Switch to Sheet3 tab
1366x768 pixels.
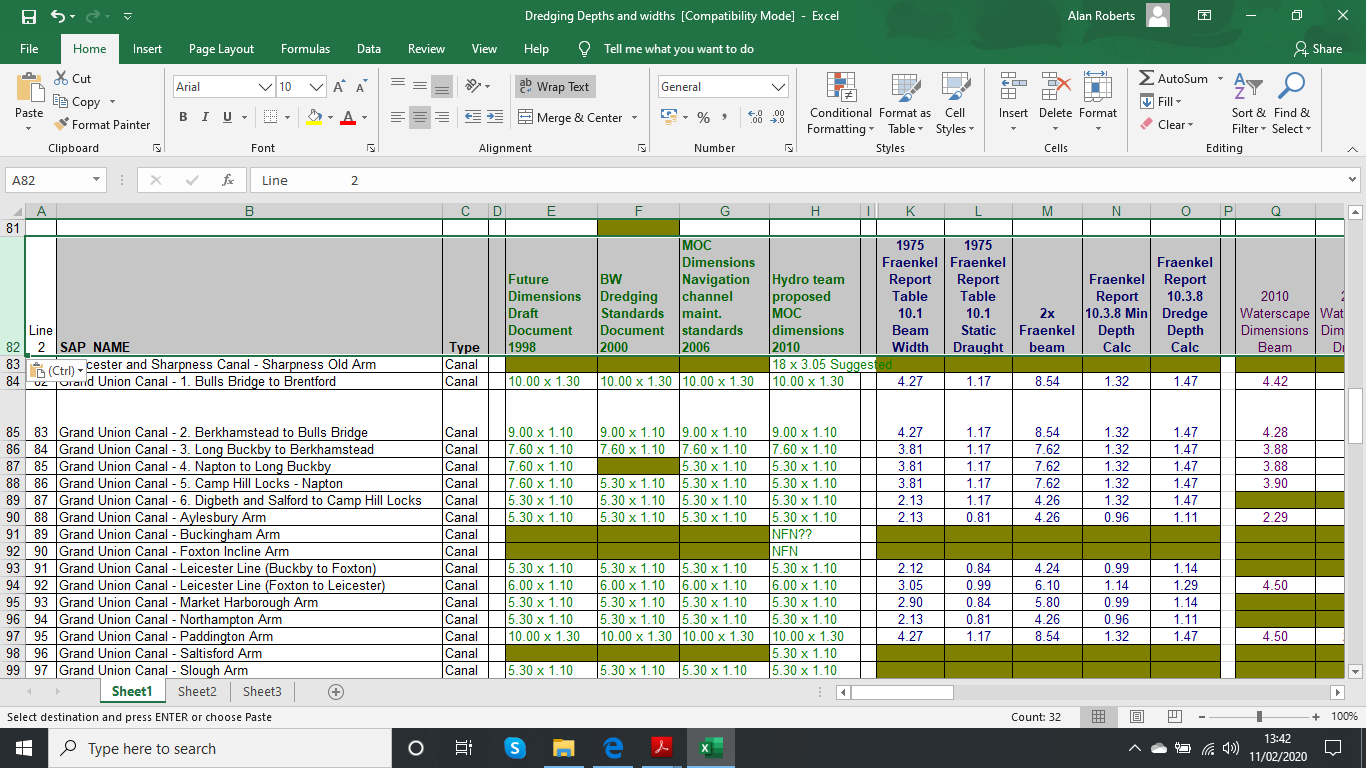point(262,691)
